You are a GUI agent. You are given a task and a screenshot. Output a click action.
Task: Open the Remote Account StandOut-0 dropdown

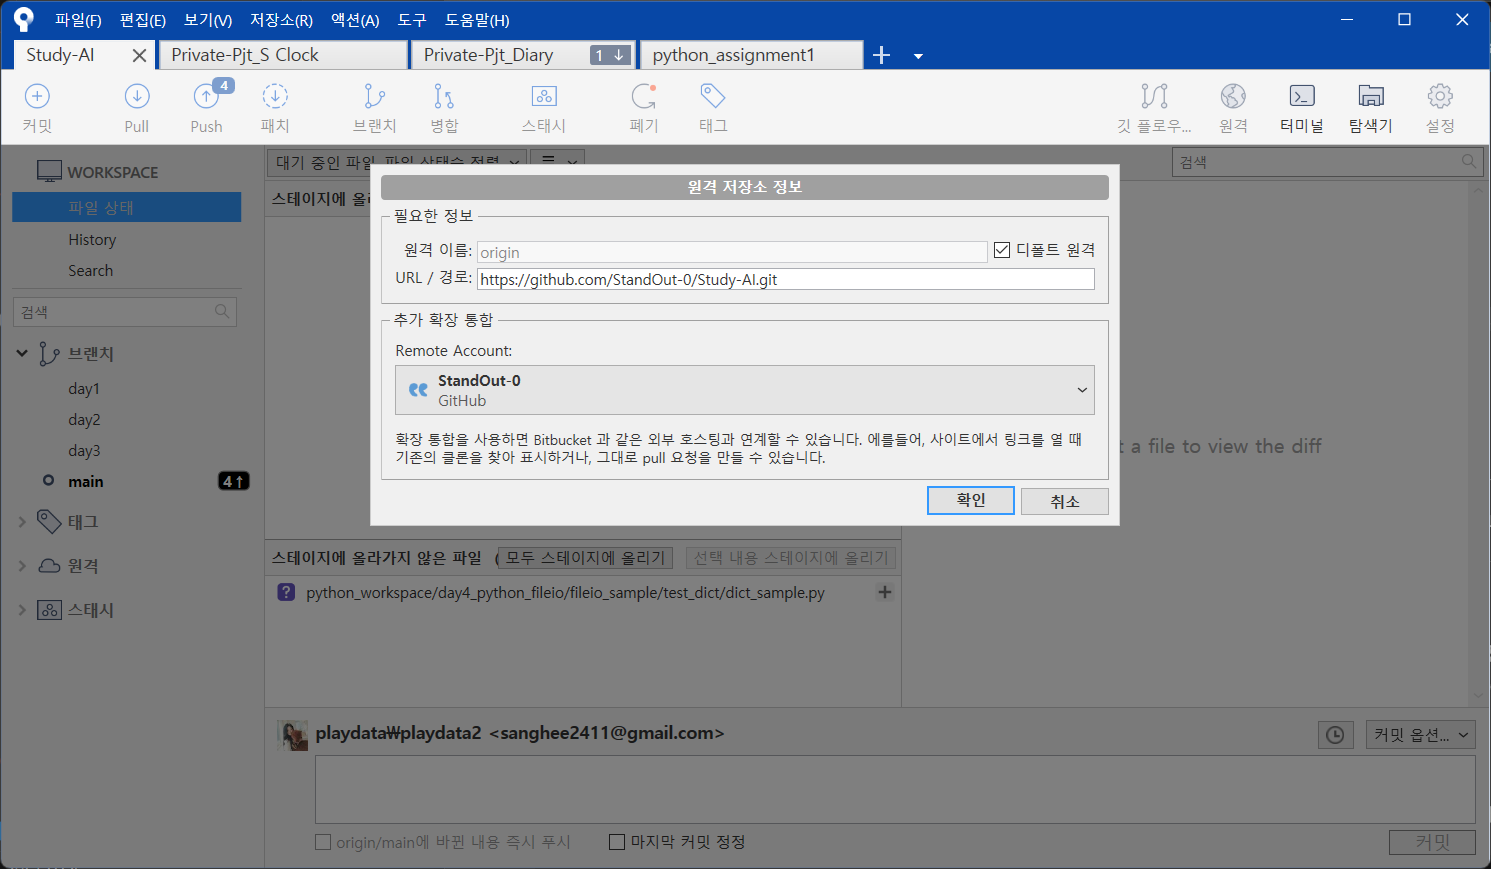745,390
